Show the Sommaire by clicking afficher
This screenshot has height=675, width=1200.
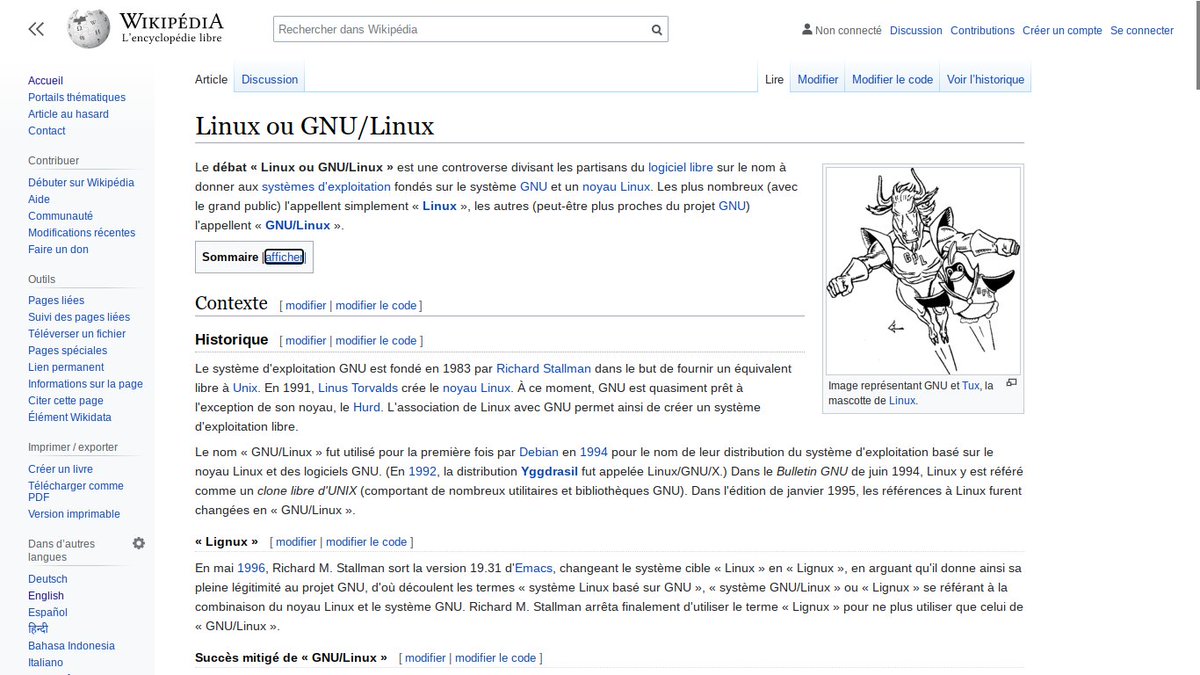click(283, 257)
